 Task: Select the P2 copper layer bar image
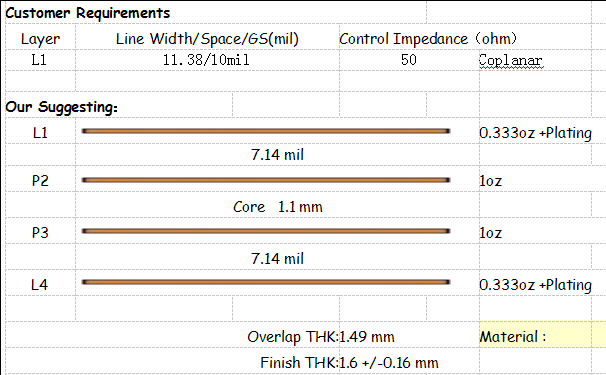(x=266, y=180)
